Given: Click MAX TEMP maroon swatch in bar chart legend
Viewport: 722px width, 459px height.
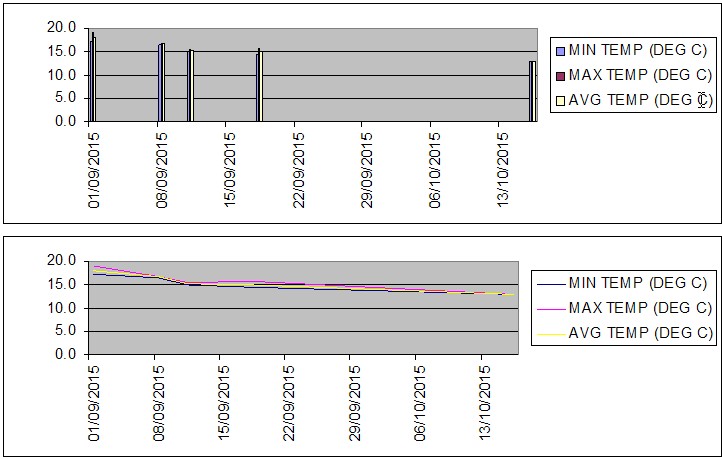Looking at the screenshot, I should pyautogui.click(x=560, y=75).
